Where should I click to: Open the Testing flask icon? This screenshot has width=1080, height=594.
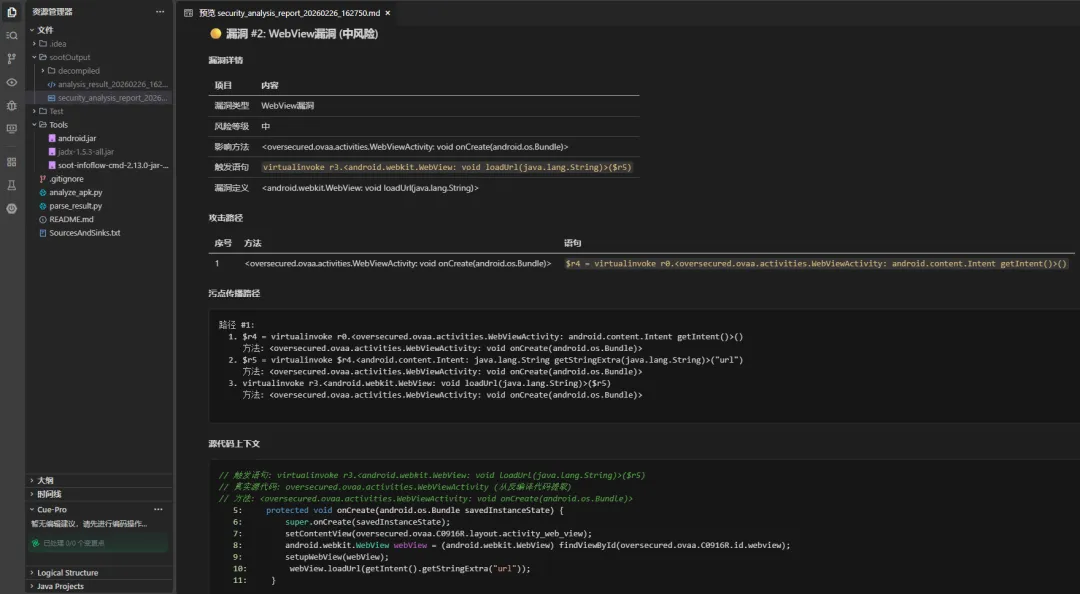click(12, 185)
